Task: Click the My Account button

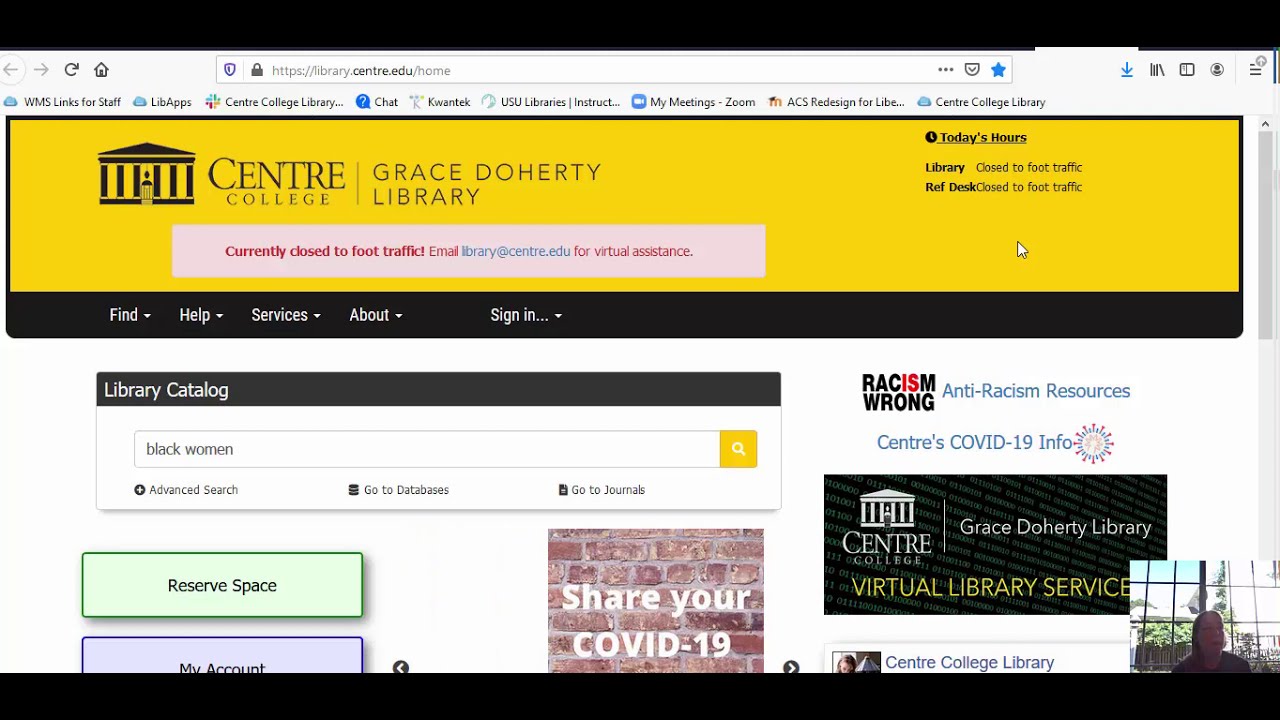Action: click(x=222, y=656)
